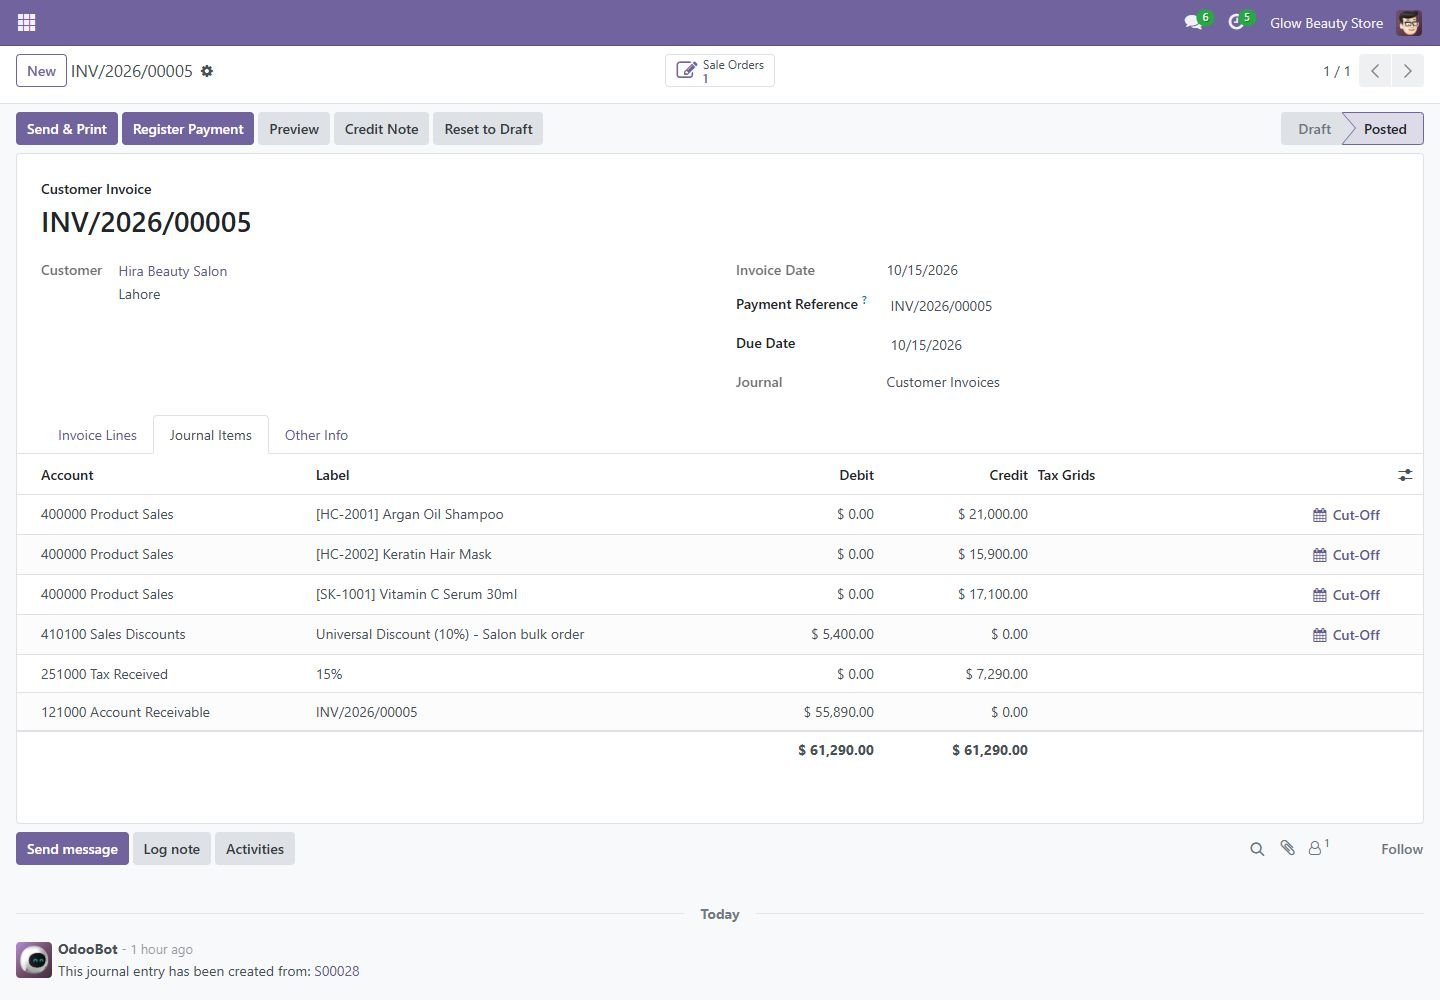Open the S00028 sale order link
The height and width of the screenshot is (1000, 1440).
[337, 971]
